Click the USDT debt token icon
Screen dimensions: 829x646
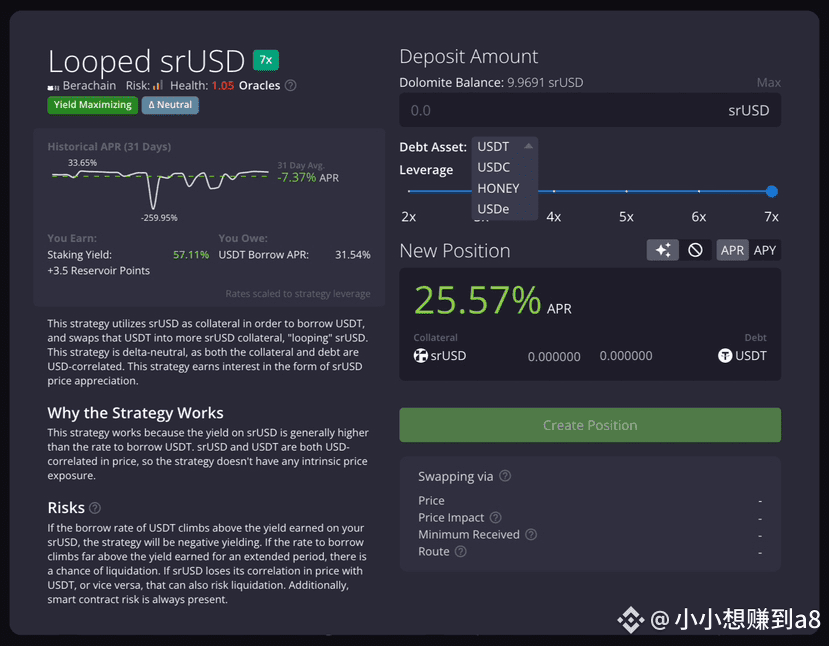(x=725, y=356)
